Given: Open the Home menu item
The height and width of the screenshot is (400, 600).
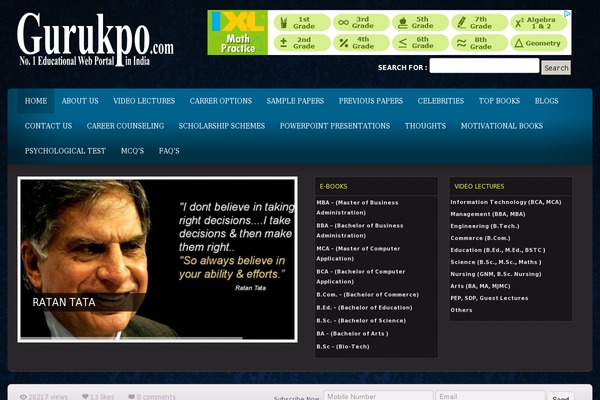Looking at the screenshot, I should click(x=36, y=101).
